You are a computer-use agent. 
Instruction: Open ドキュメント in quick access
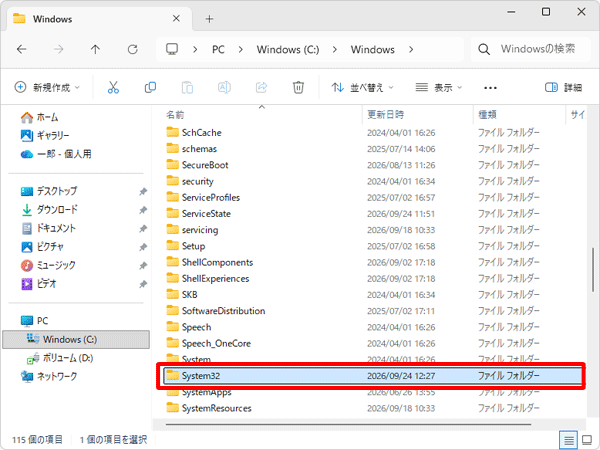pyautogui.click(x=48, y=228)
